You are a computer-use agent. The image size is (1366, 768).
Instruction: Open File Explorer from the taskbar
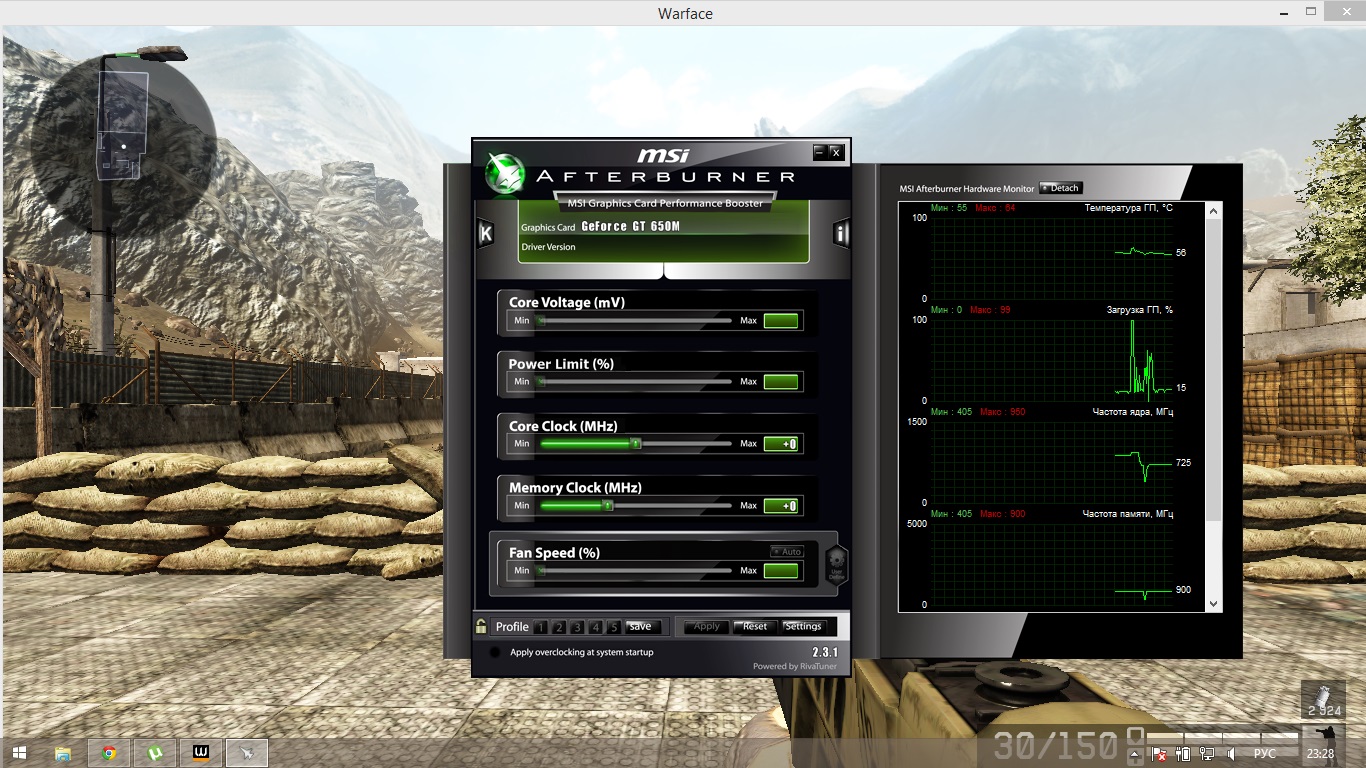[x=62, y=753]
